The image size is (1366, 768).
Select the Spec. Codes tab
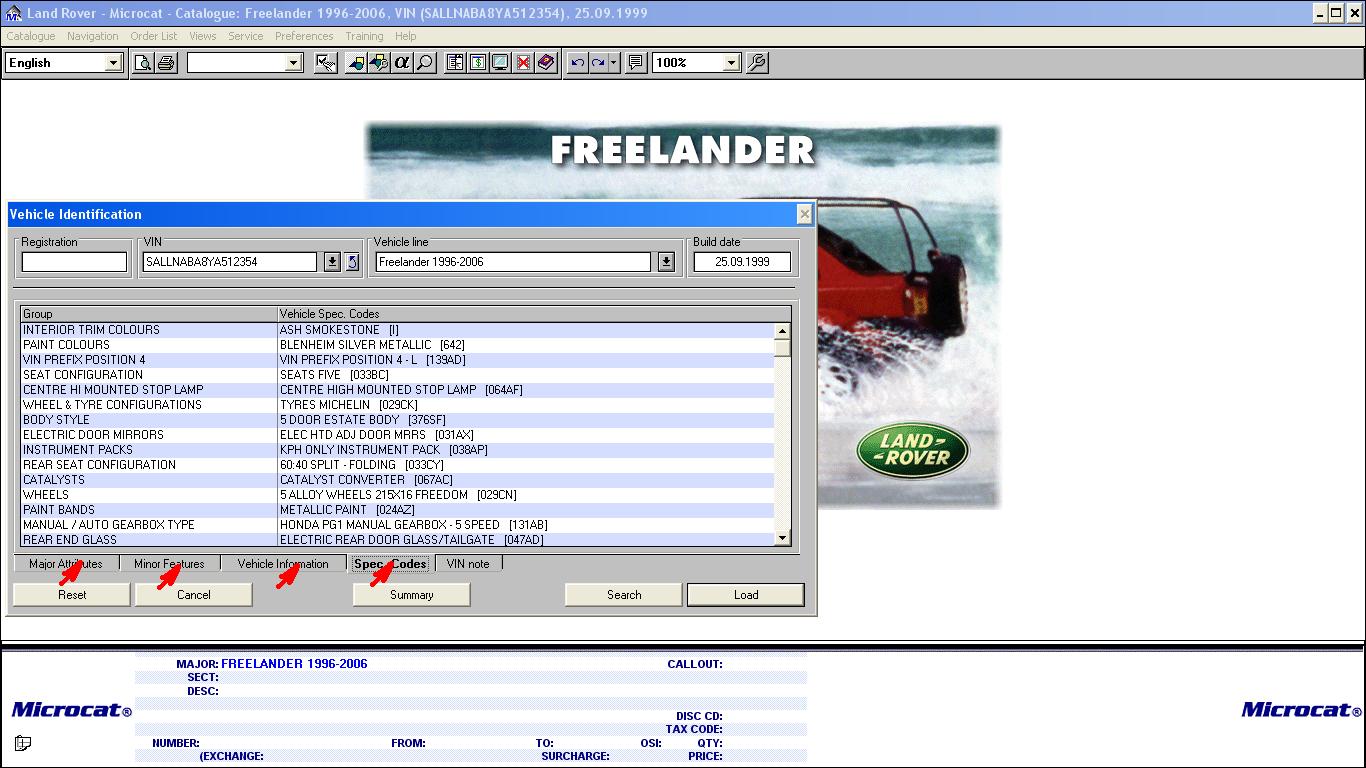pos(390,564)
